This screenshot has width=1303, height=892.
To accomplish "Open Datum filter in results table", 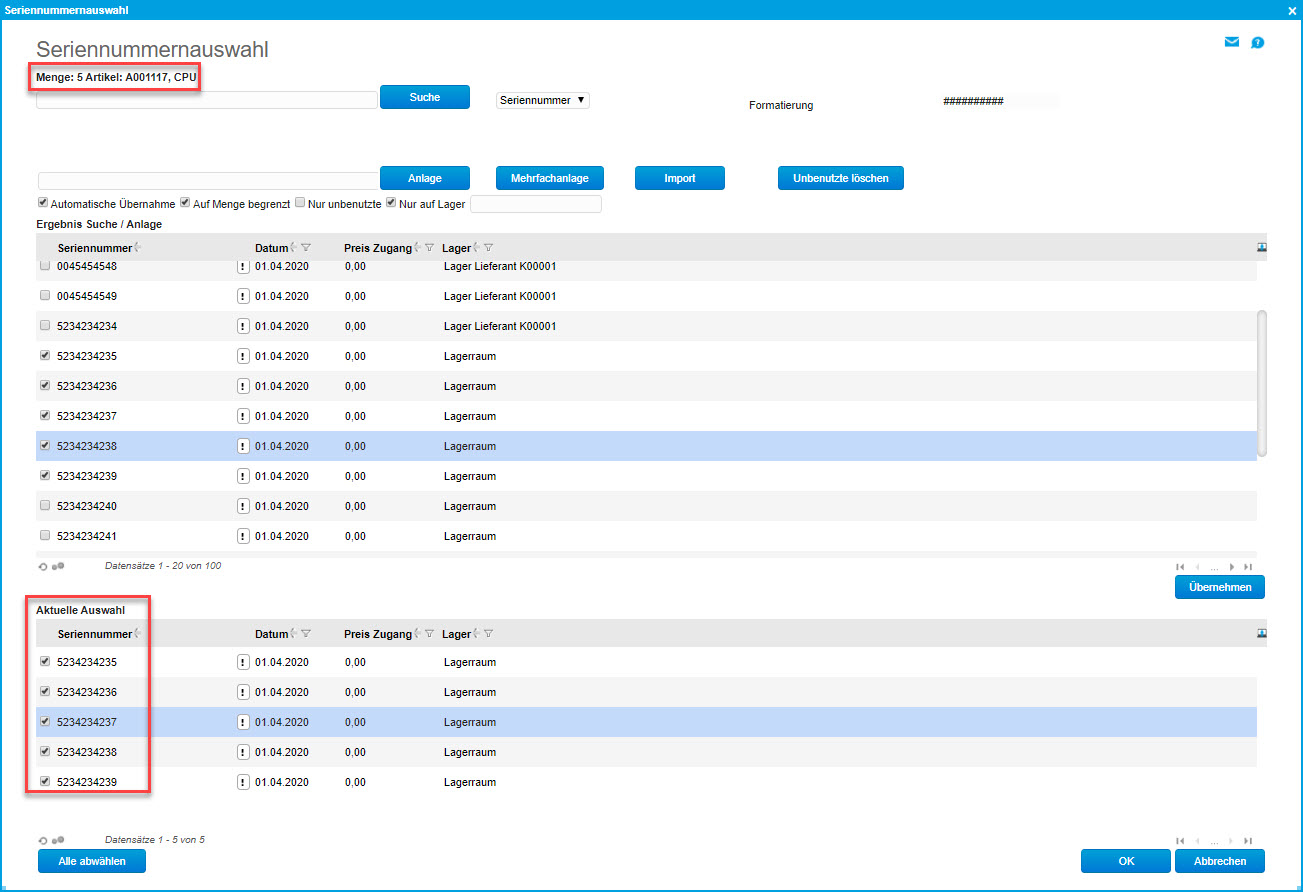I will coord(306,248).
